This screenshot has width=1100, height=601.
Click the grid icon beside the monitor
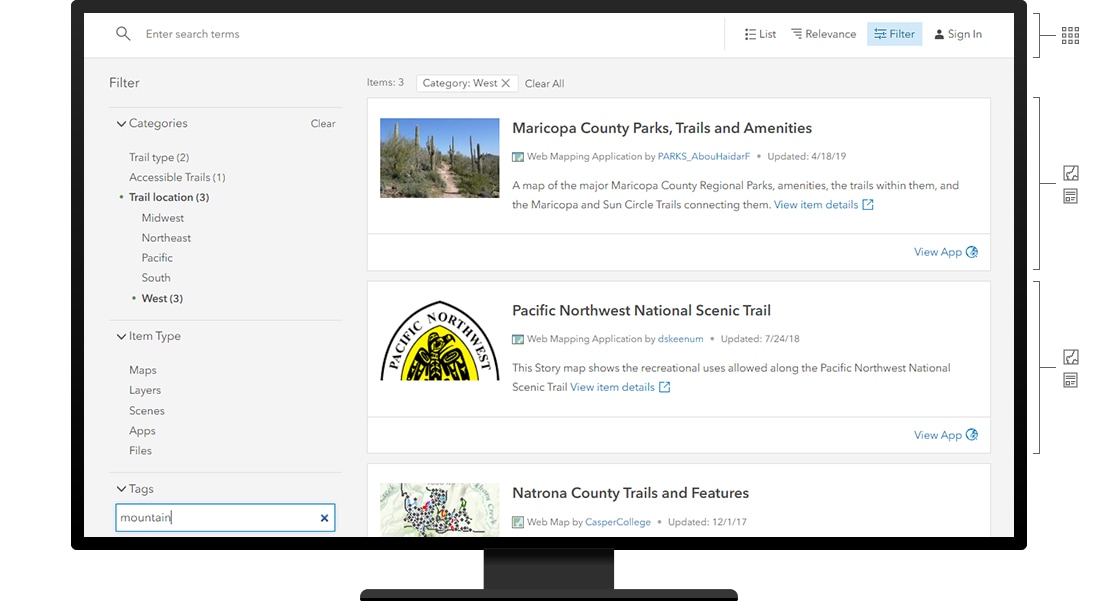click(x=1070, y=36)
